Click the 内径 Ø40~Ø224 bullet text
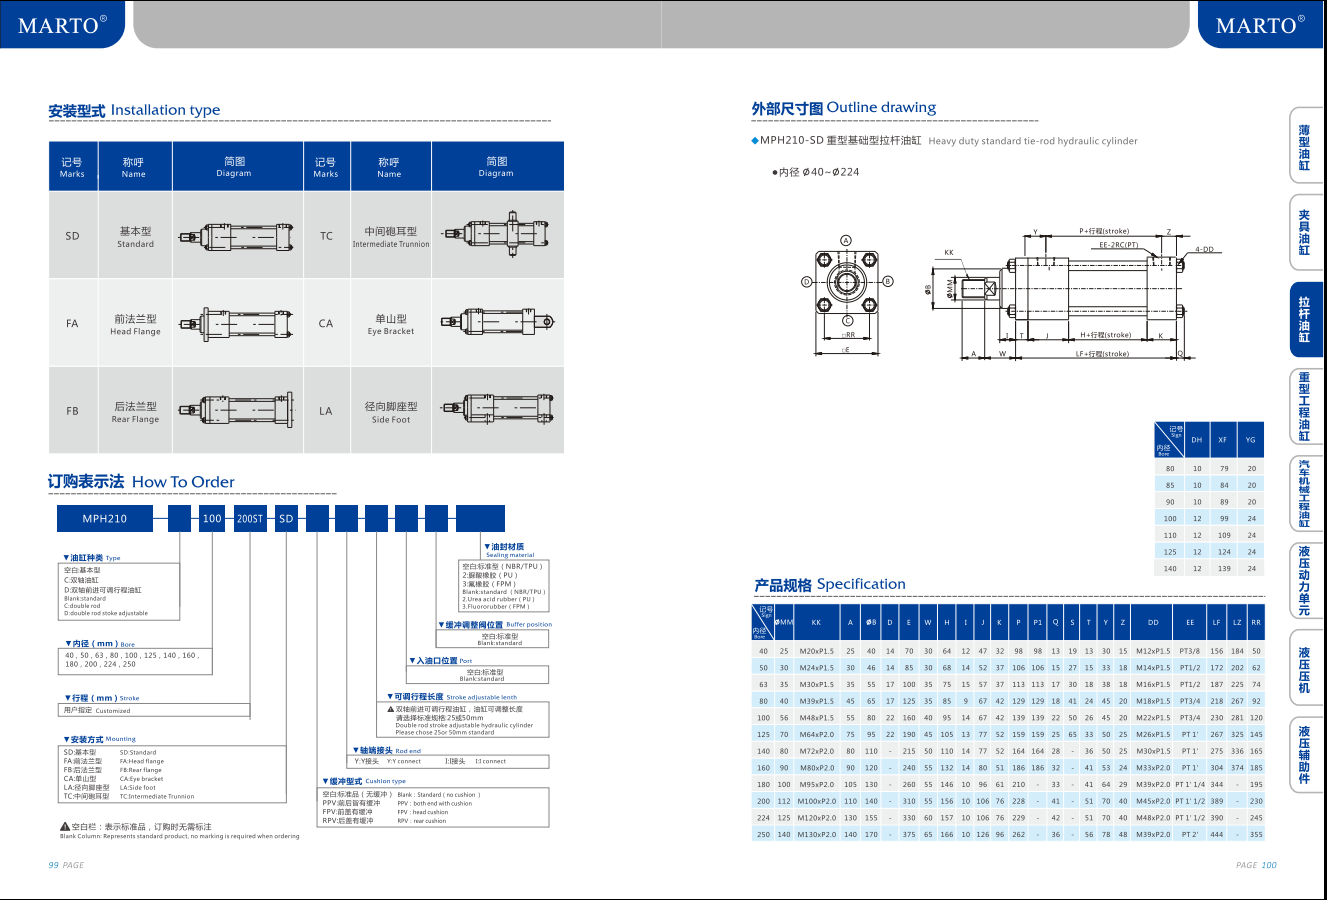This screenshot has height=900, width=1327. coord(815,172)
